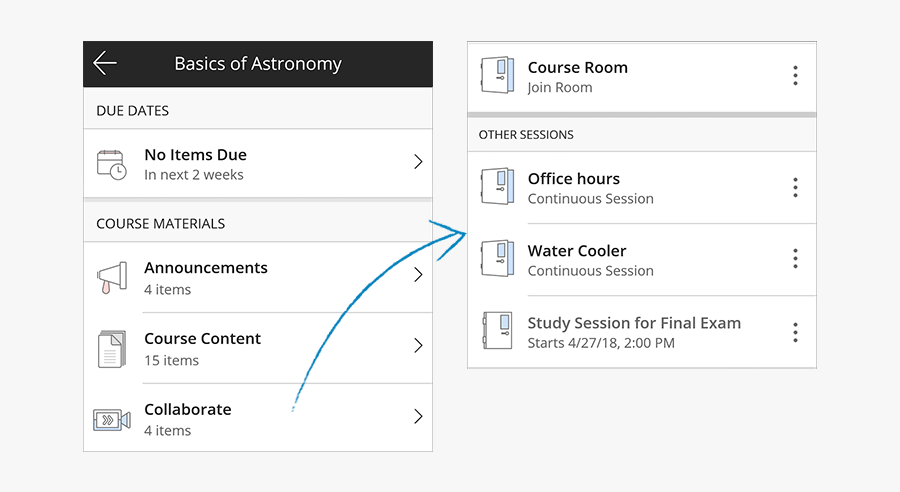
Task: Click the Office hours door icon
Action: (x=497, y=188)
